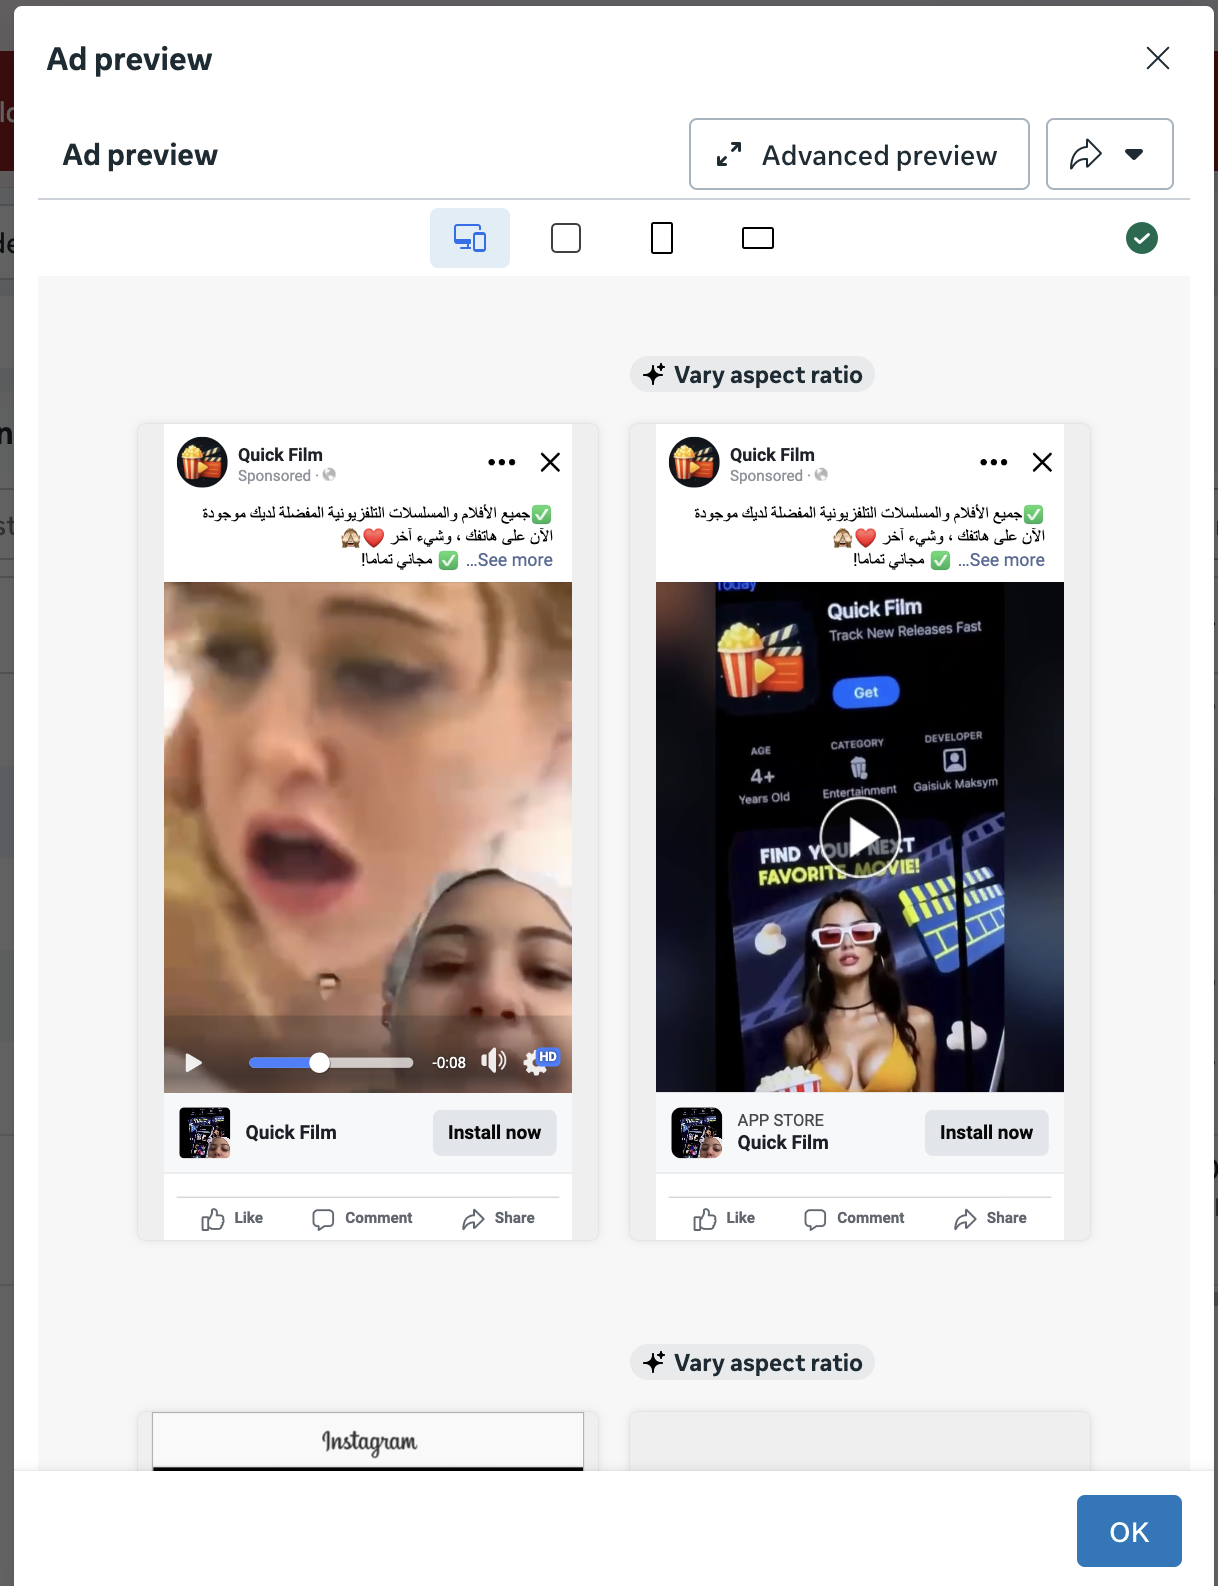The image size is (1218, 1586).
Task: Click Install now on right ad
Action: pyautogui.click(x=986, y=1132)
